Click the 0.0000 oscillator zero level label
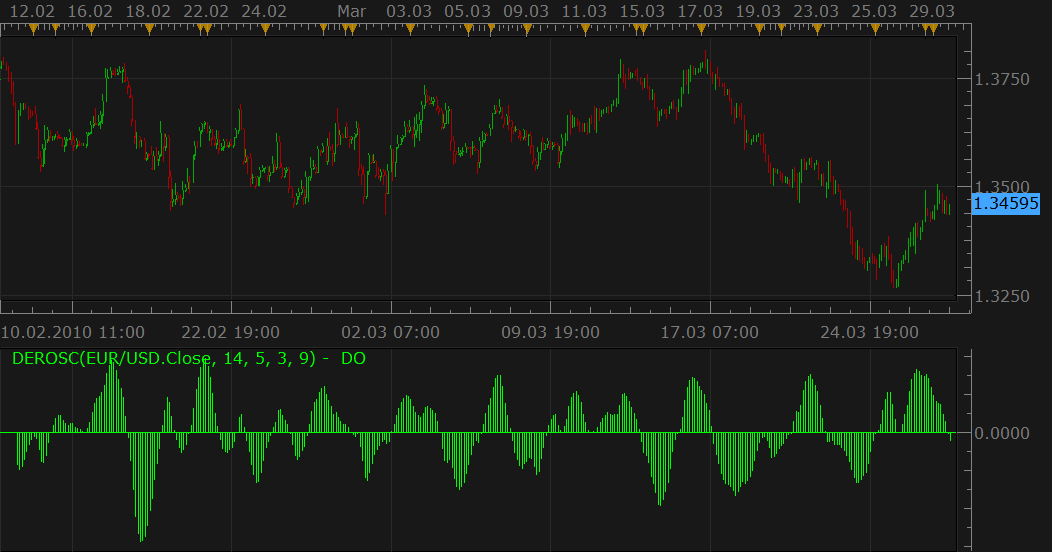Screen dimensions: 1052x552 pyautogui.click(x=1002, y=433)
